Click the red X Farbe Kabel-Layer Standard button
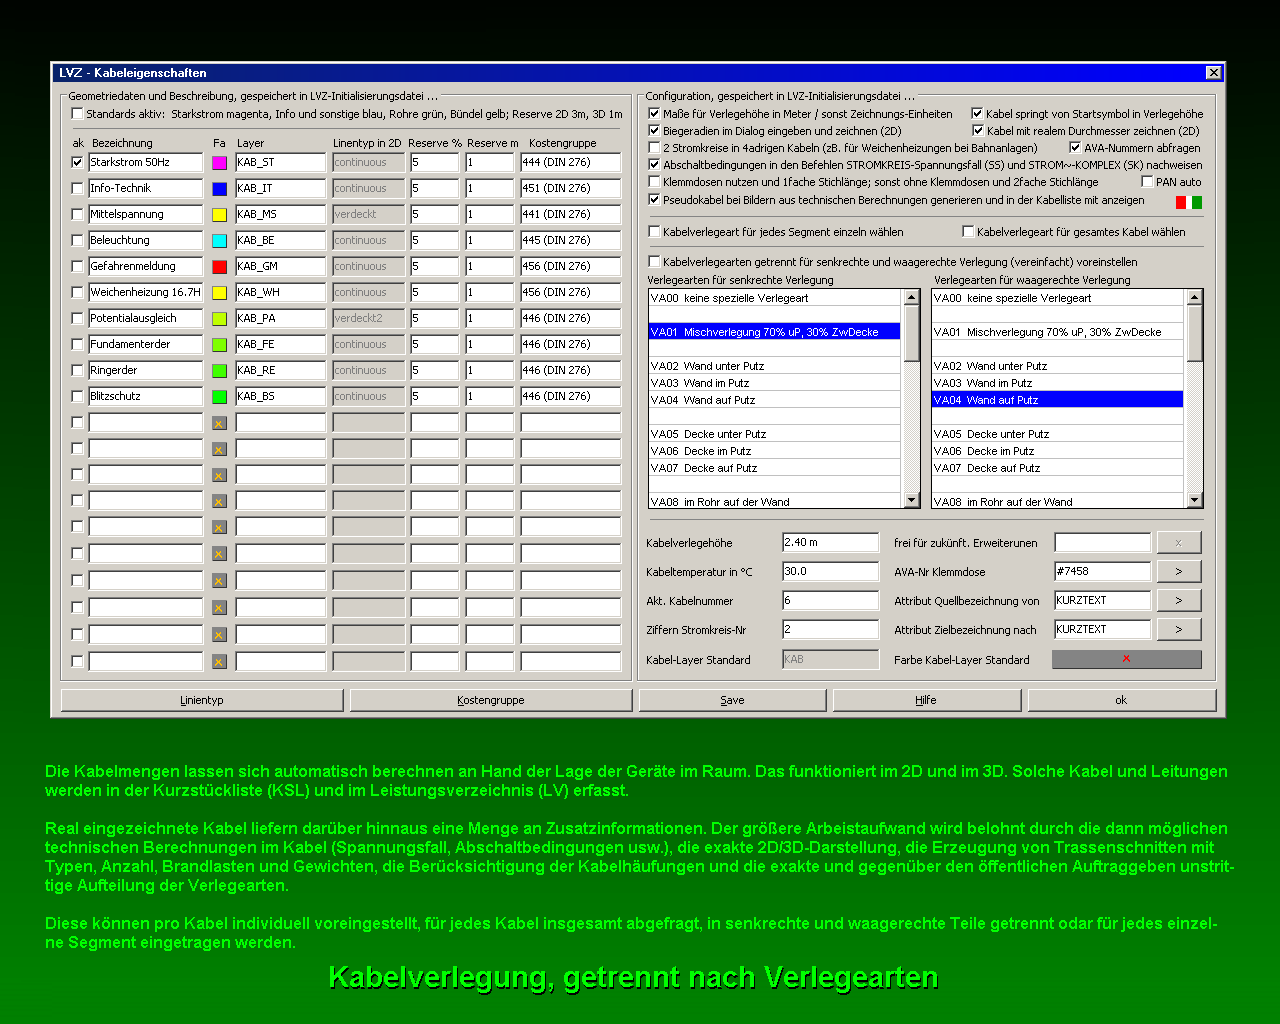 (1126, 659)
